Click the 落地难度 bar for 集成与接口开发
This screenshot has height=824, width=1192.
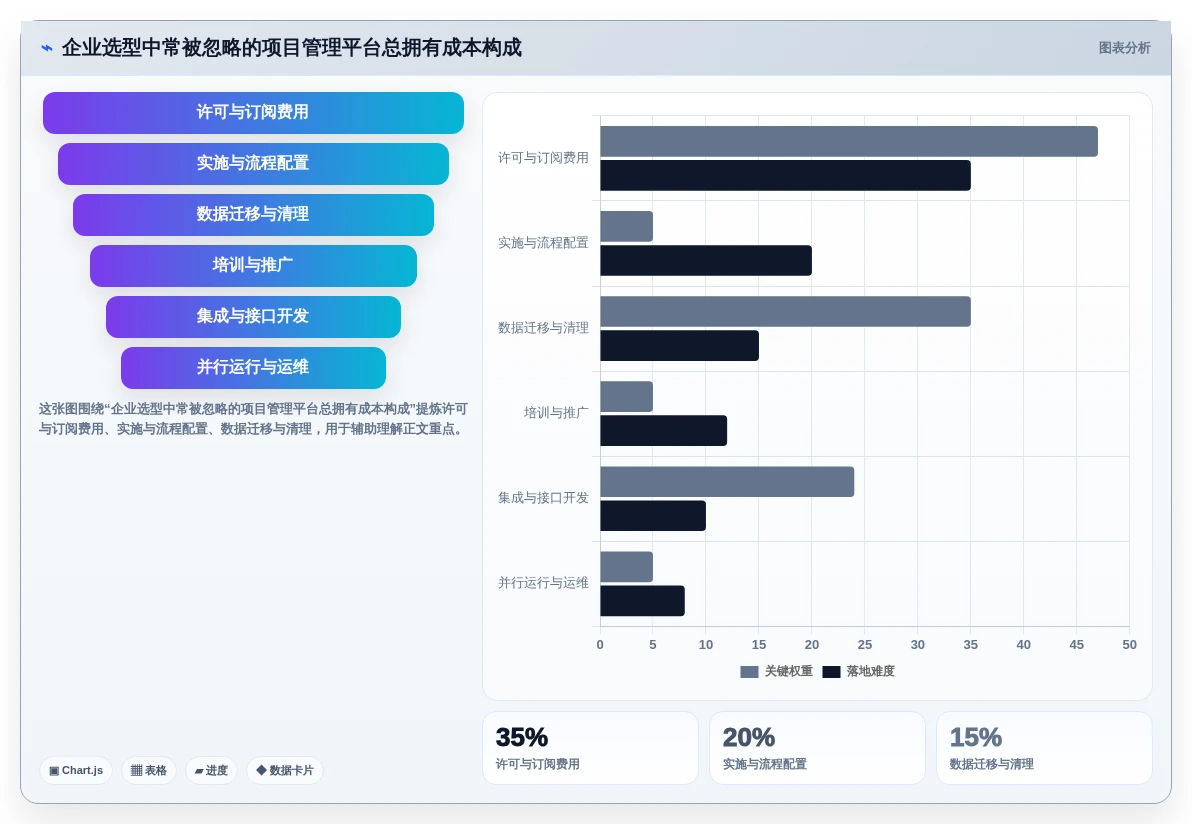click(653, 515)
